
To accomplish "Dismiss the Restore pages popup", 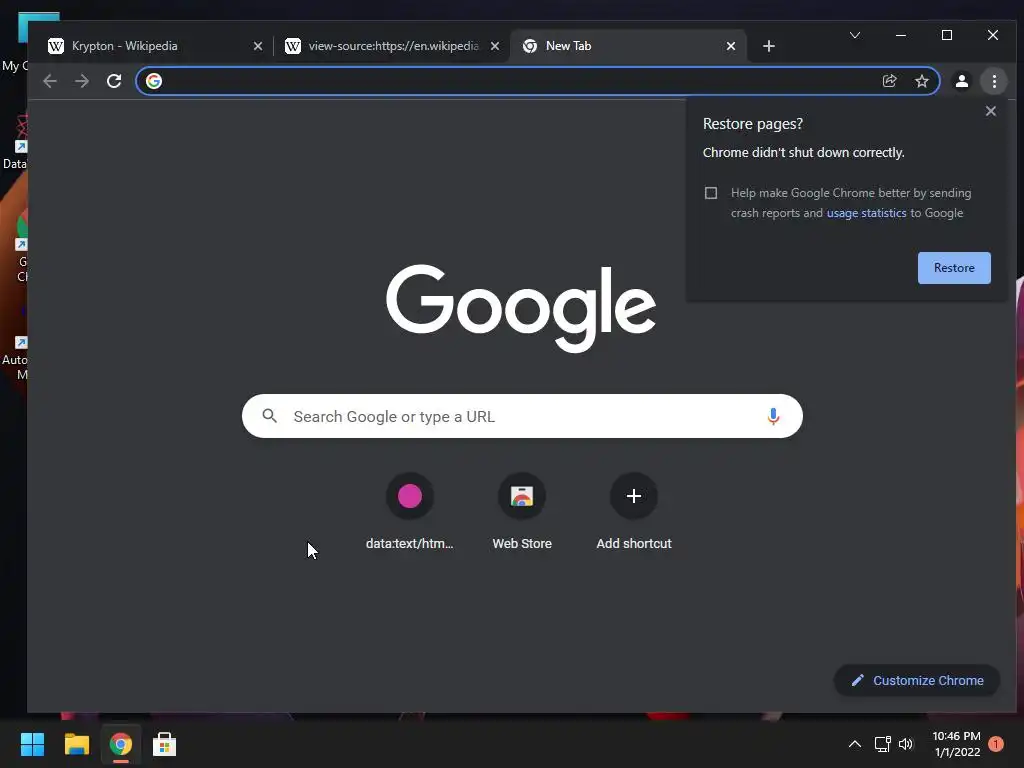I will [990, 111].
